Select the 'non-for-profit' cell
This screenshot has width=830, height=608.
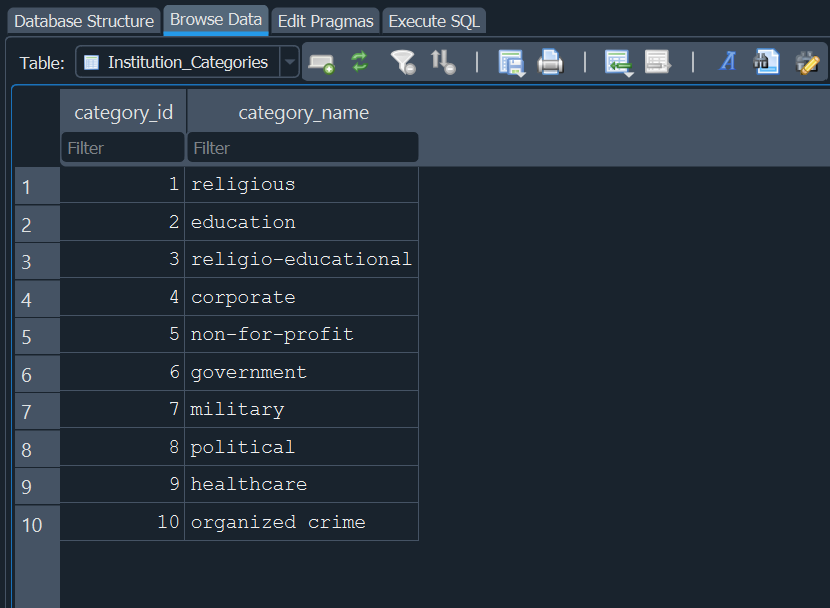[x=301, y=334]
